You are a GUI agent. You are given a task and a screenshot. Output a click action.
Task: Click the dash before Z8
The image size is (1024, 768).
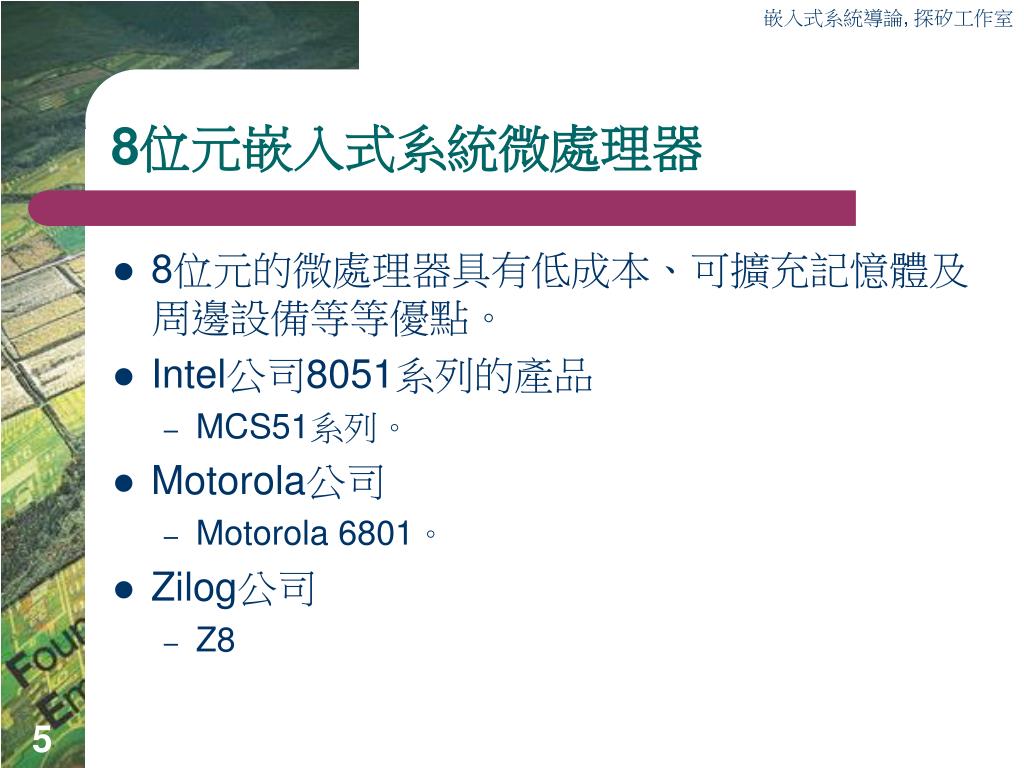pyautogui.click(x=171, y=644)
